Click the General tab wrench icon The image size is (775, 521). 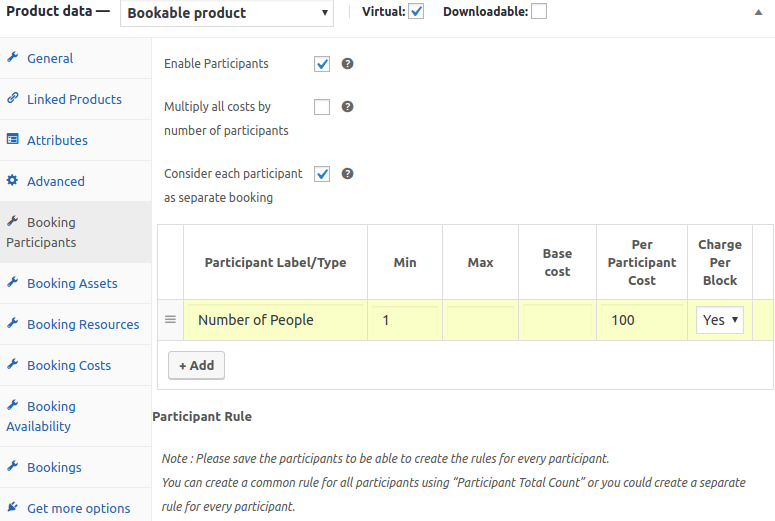point(13,57)
